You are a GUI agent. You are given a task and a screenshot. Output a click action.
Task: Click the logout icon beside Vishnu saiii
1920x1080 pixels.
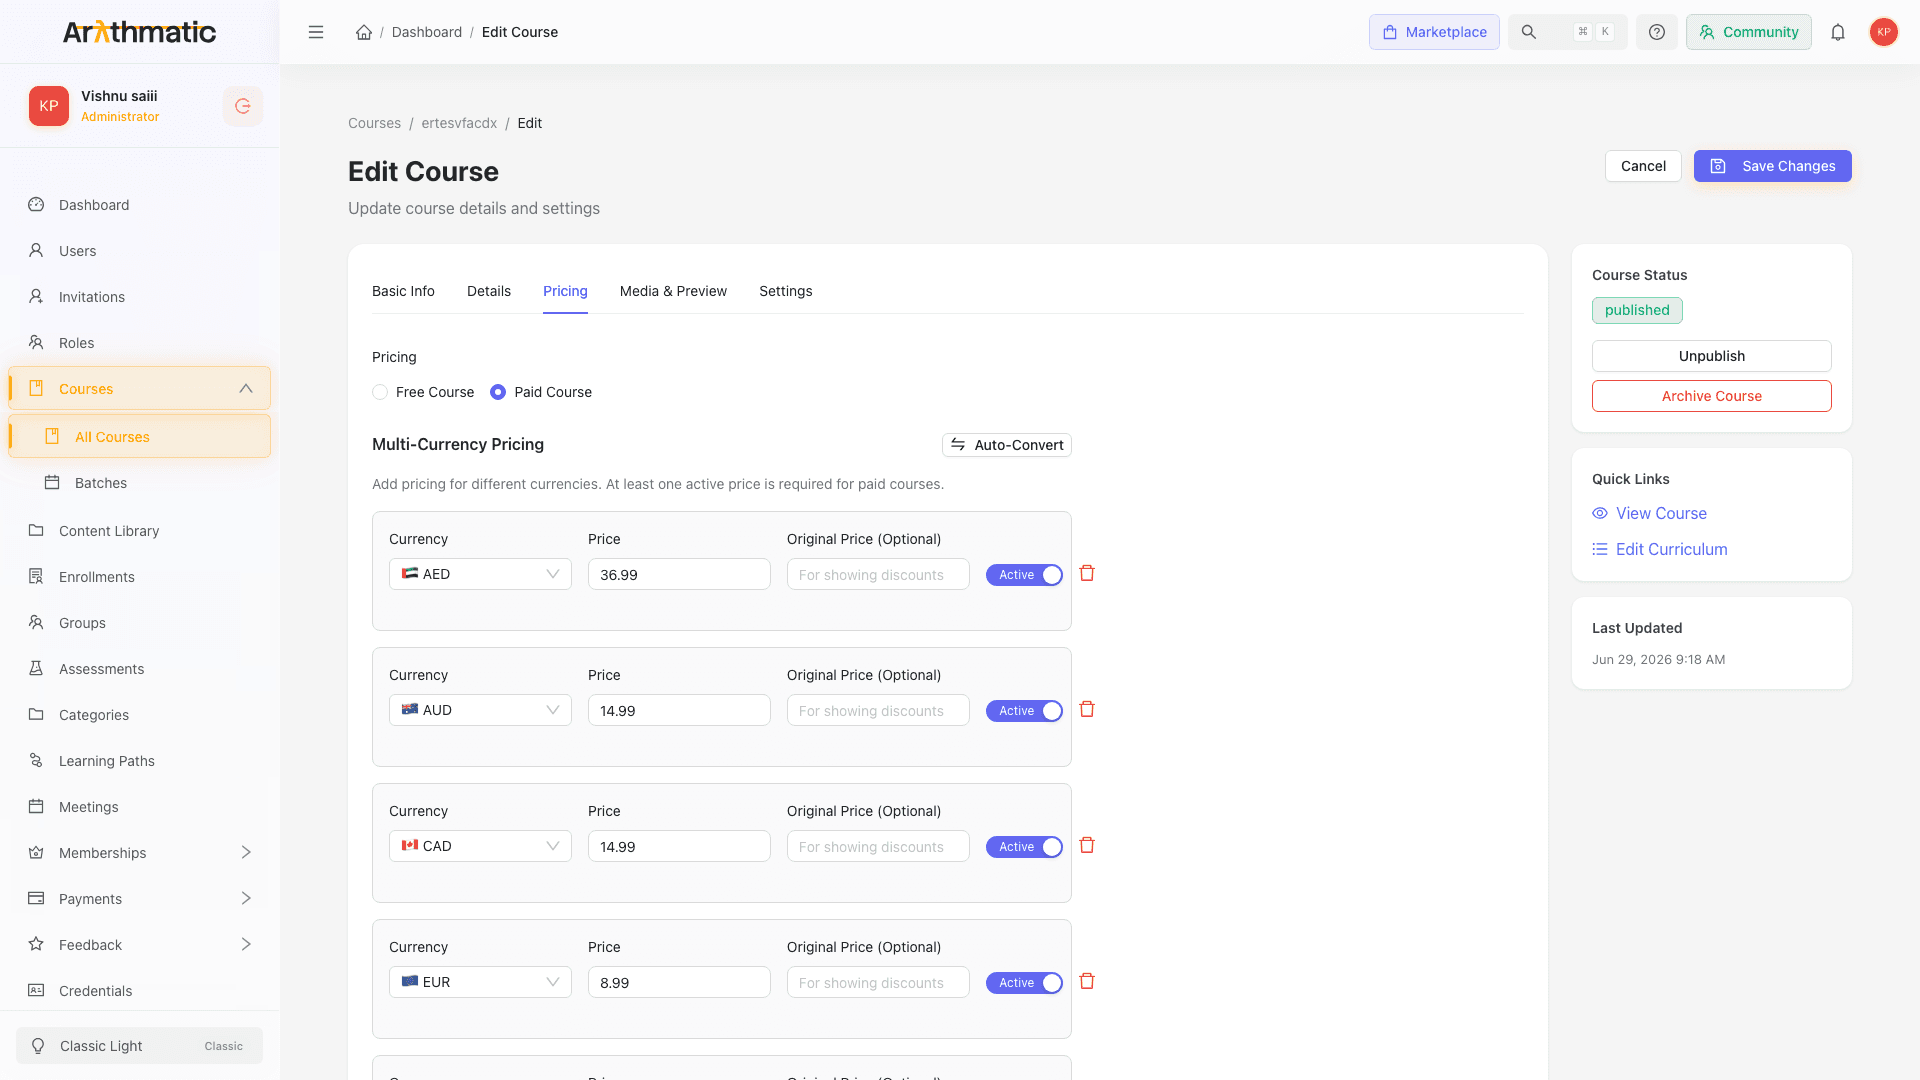[x=243, y=106]
